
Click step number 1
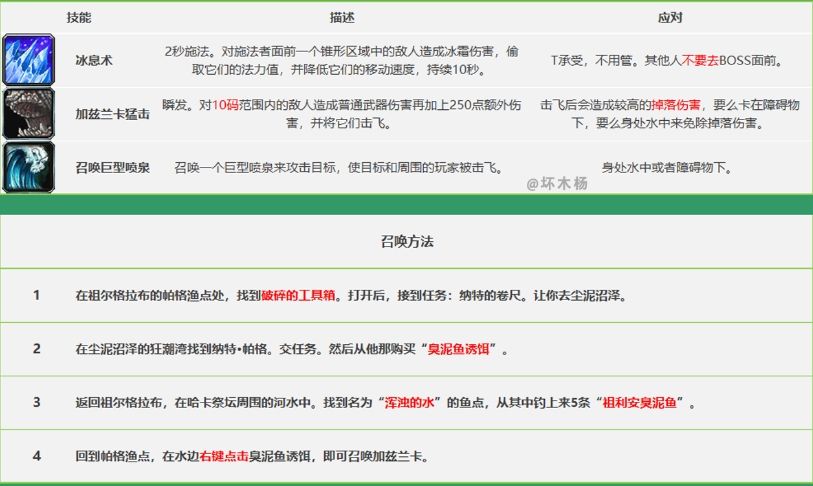[x=36, y=295]
